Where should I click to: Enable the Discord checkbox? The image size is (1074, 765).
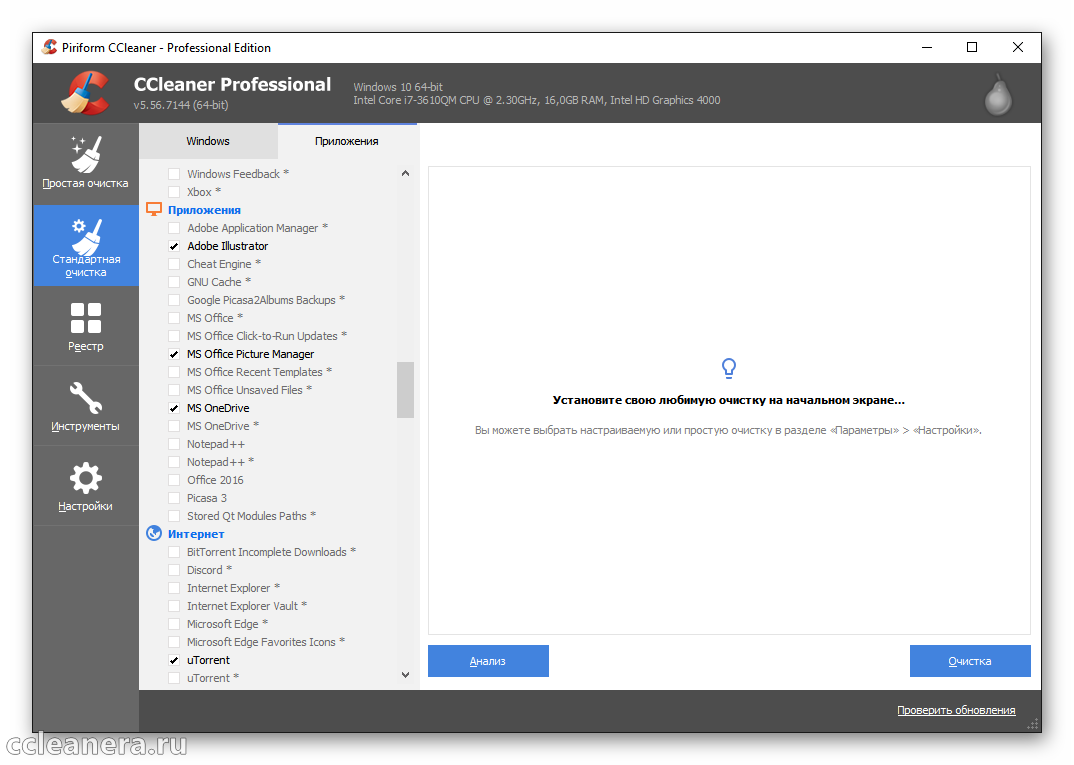pos(174,570)
